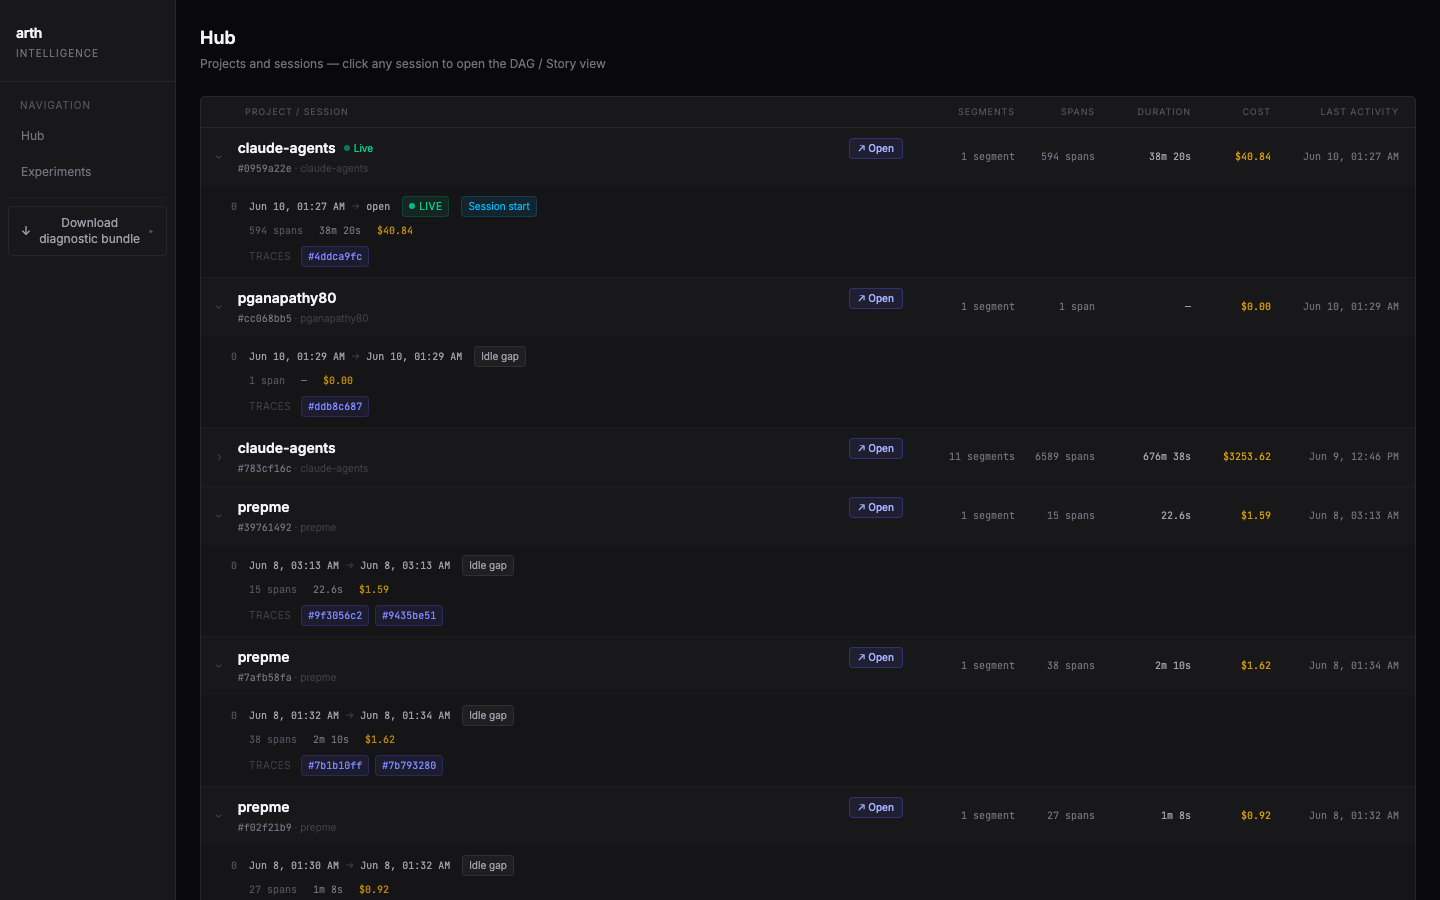1440x900 pixels.
Task: Expand the claude-agents #783cf16c session row
Action: pos(218,457)
